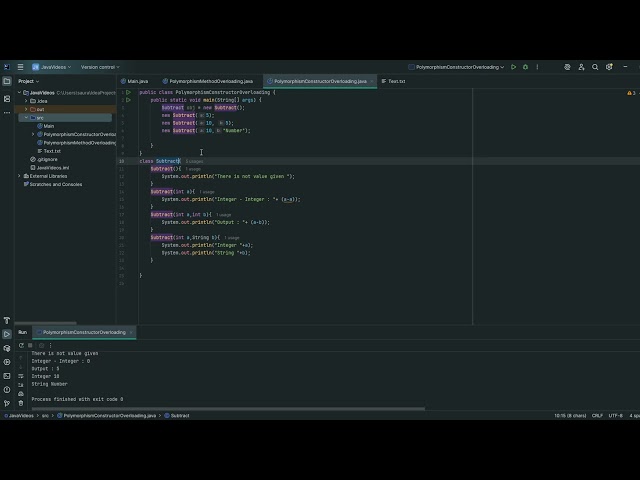Open the Version control dropdown
Screen dimensions: 640x480
pyautogui.click(x=100, y=67)
